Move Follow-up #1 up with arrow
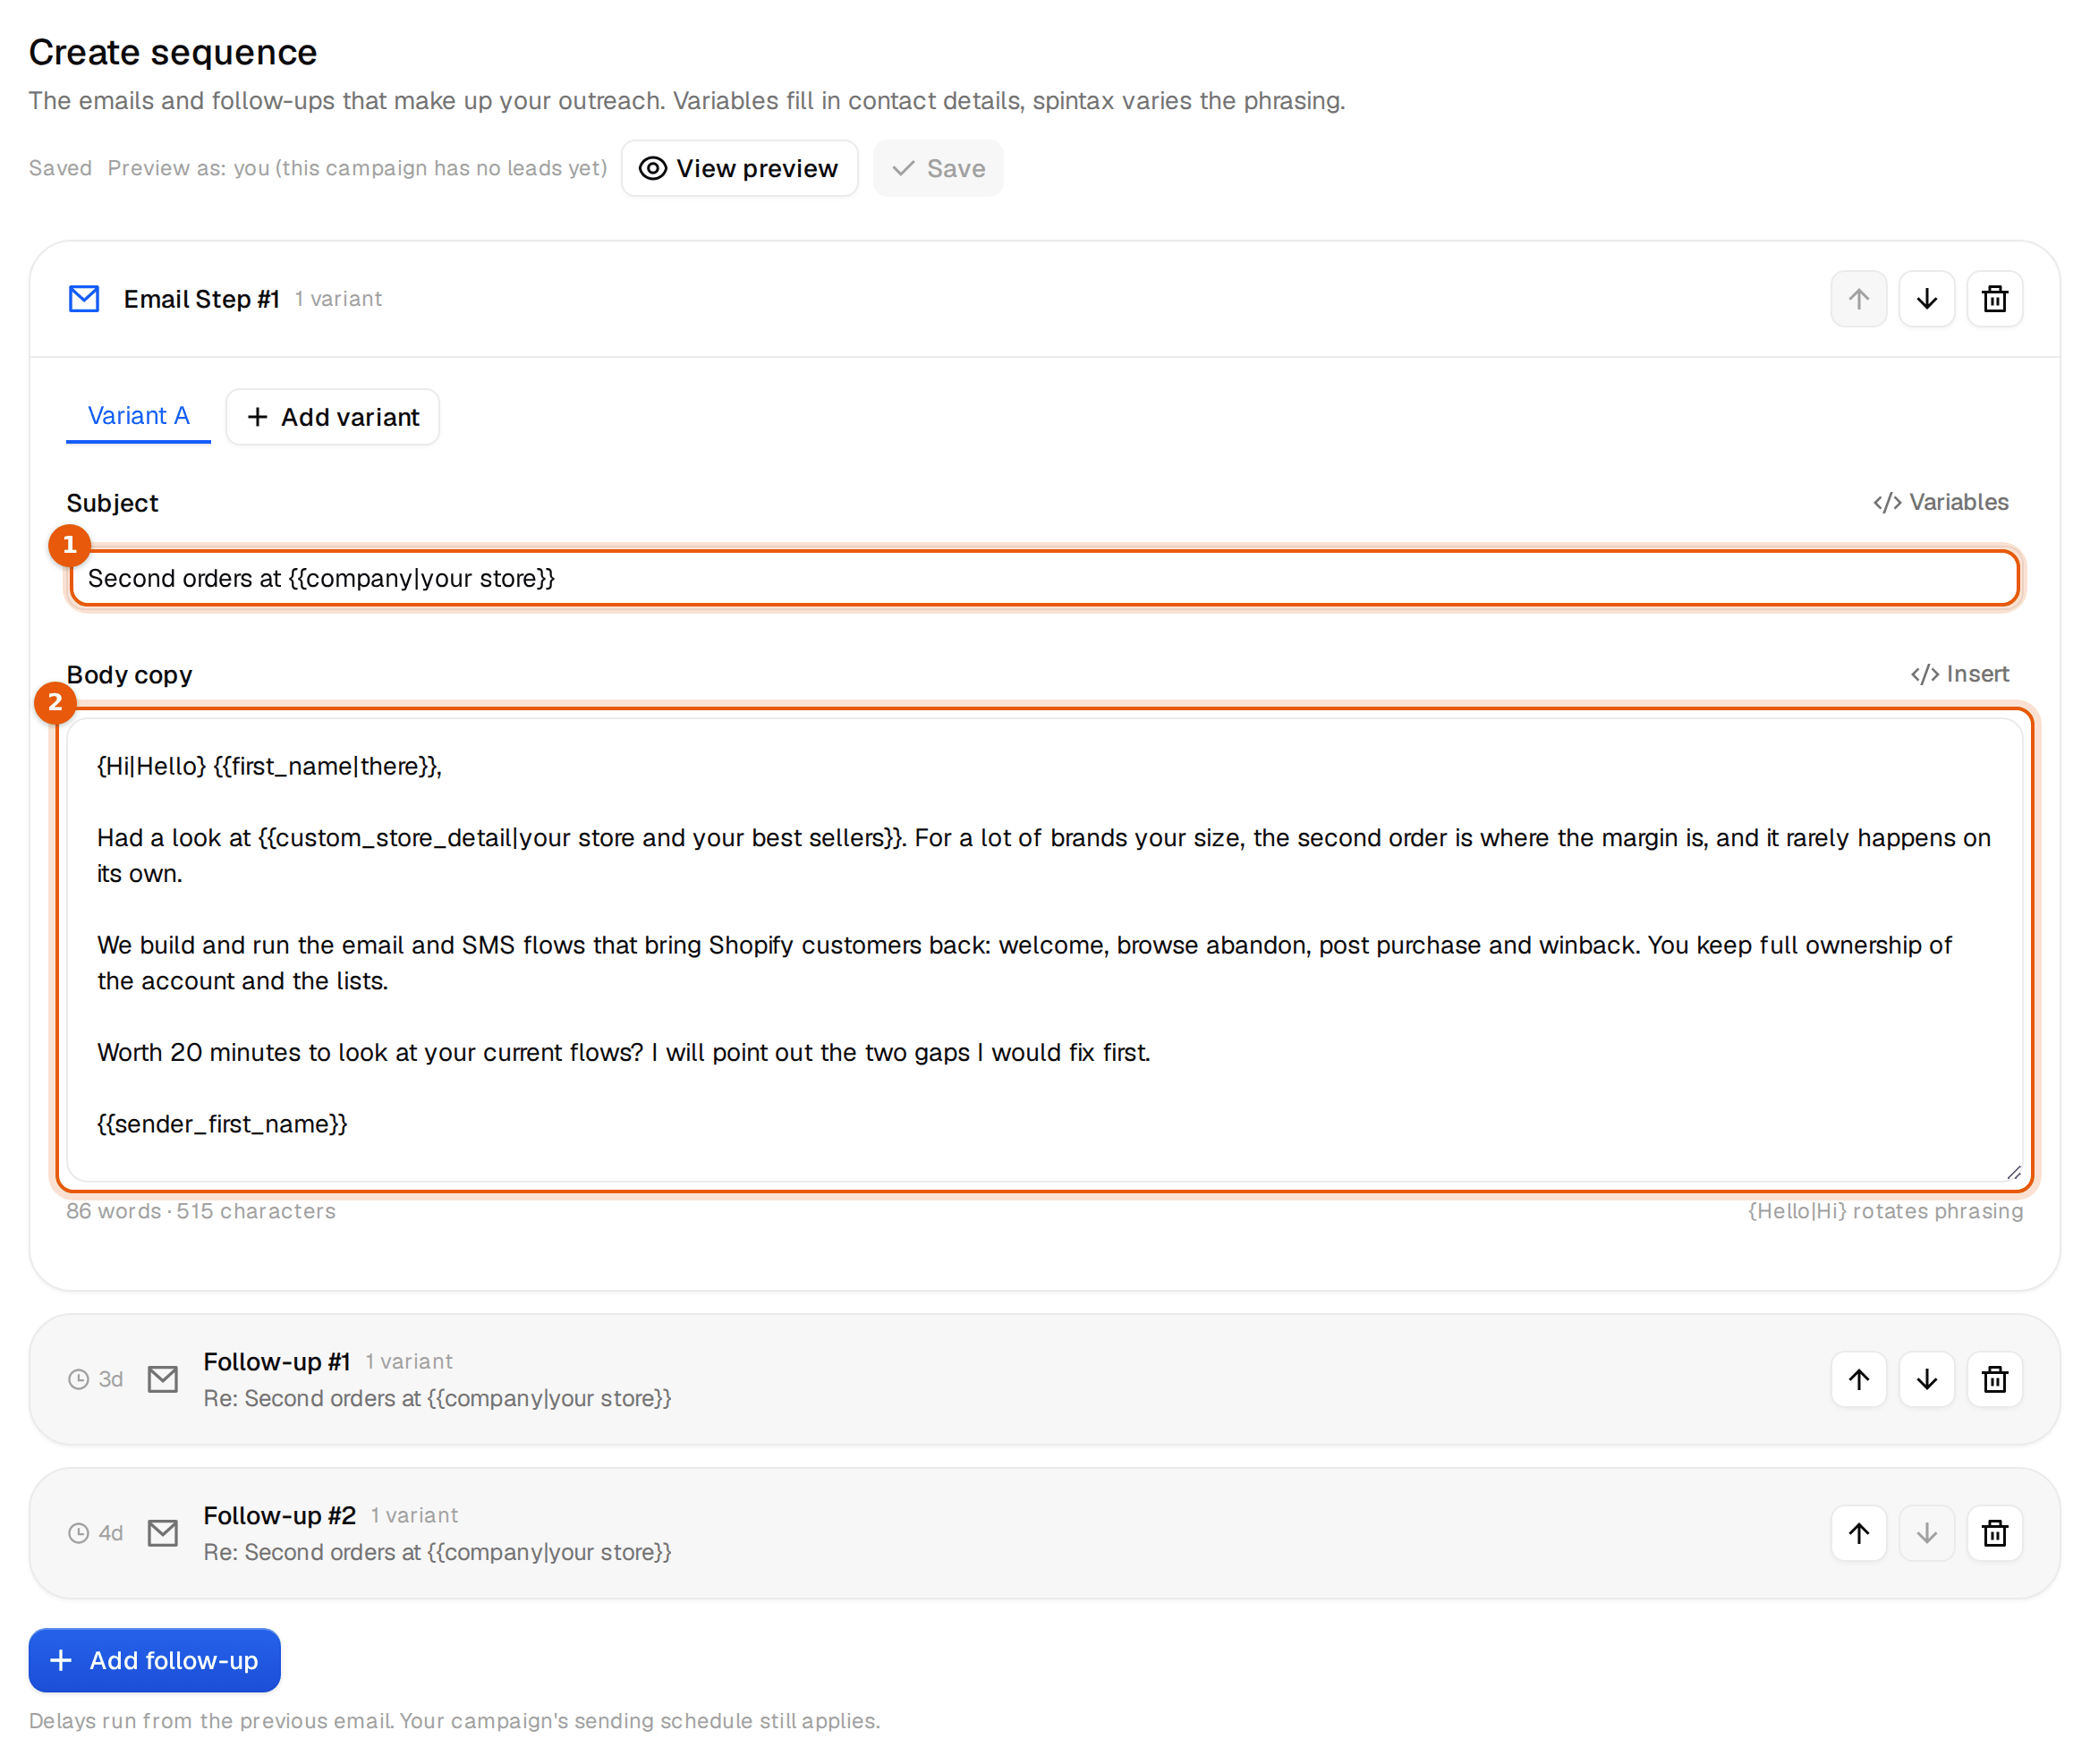This screenshot has height=1764, width=2090. 1858,1379
